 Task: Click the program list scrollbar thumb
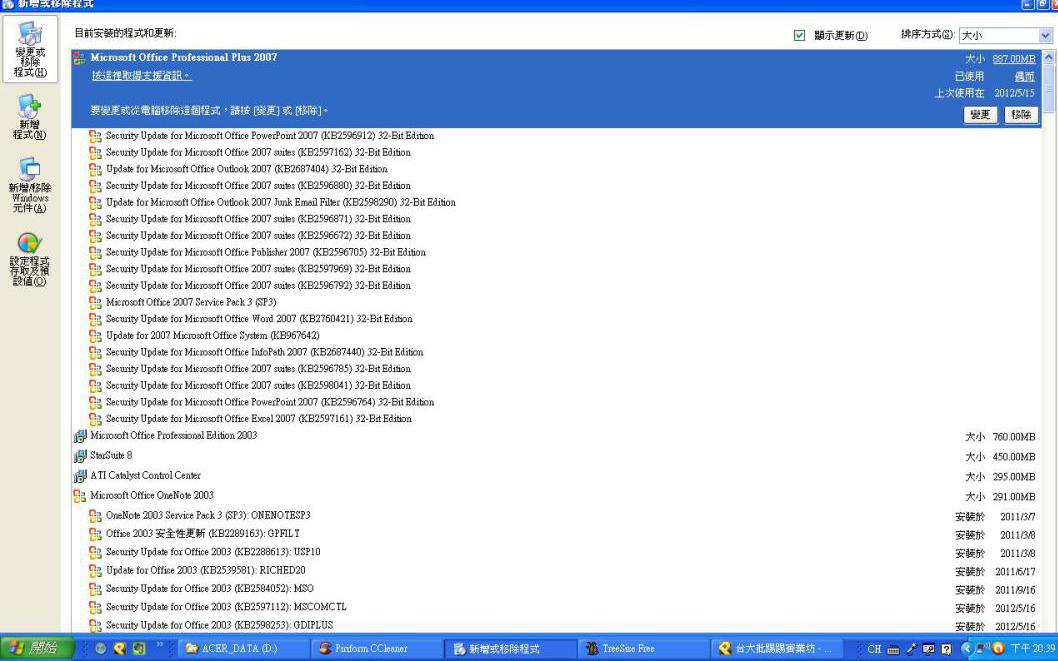point(1048,88)
